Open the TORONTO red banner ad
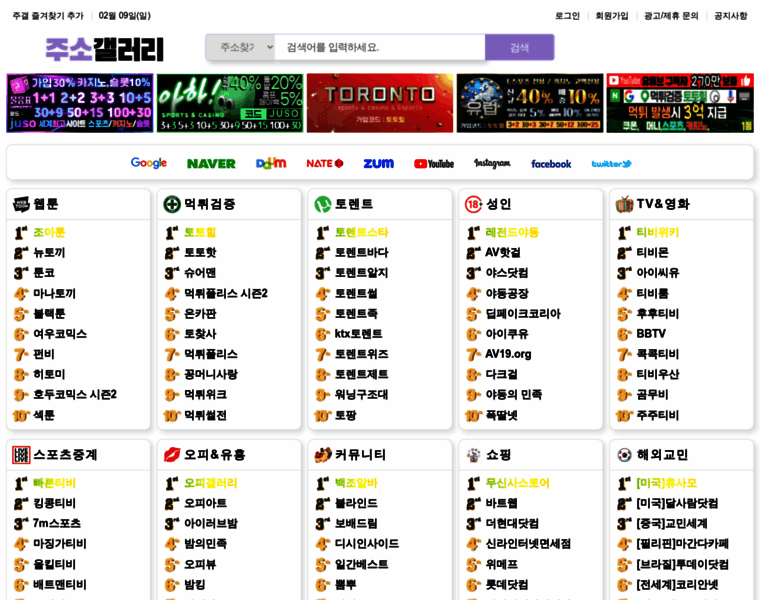This screenshot has height=600, width=760. pos(380,103)
